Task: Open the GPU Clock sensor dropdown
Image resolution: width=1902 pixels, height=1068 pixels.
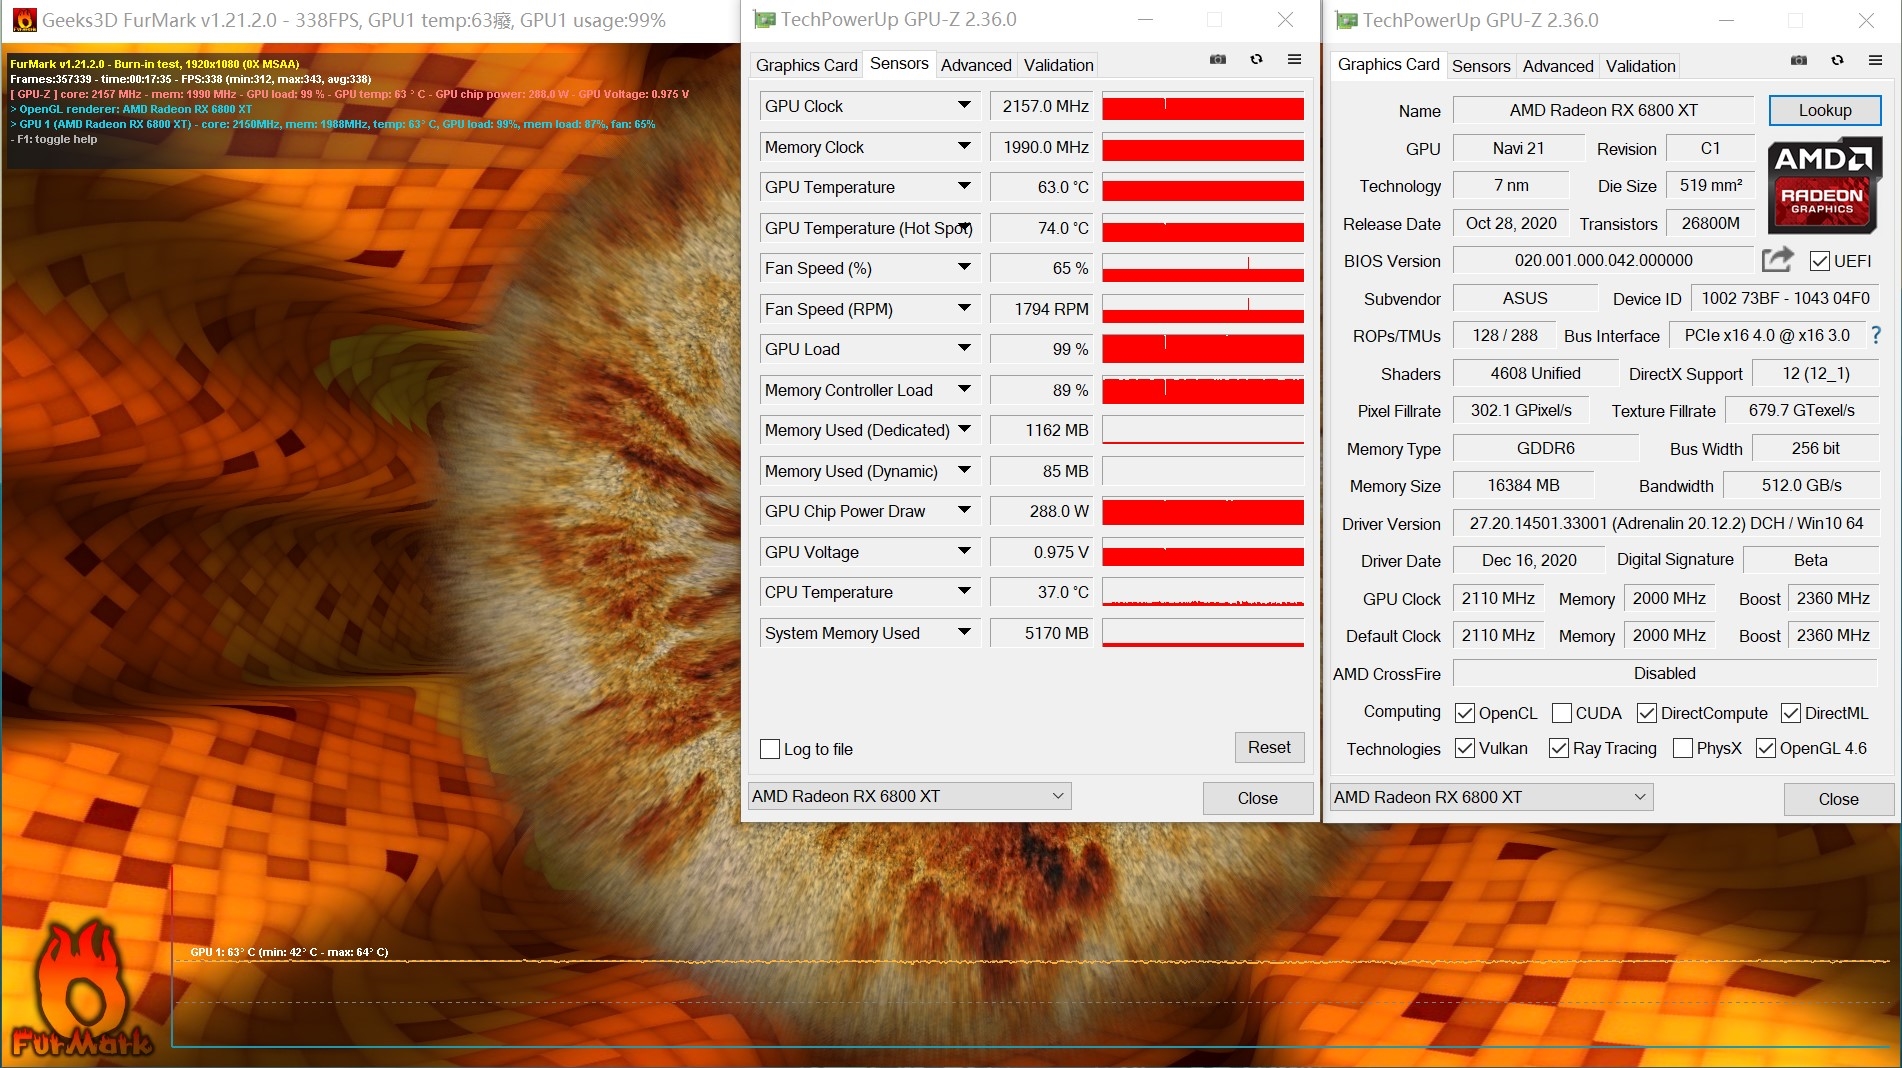Action: tap(964, 105)
